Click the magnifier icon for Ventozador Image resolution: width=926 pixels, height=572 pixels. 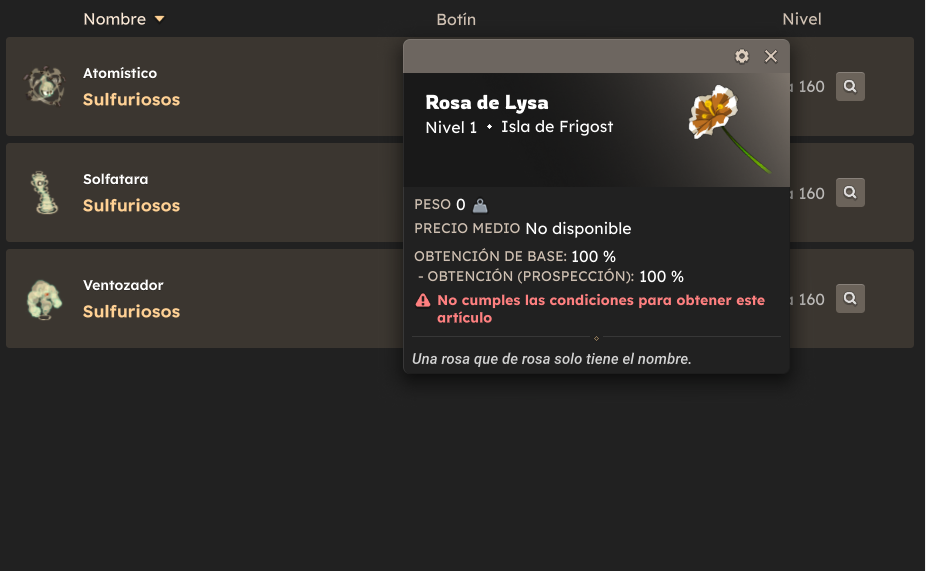[x=850, y=298]
